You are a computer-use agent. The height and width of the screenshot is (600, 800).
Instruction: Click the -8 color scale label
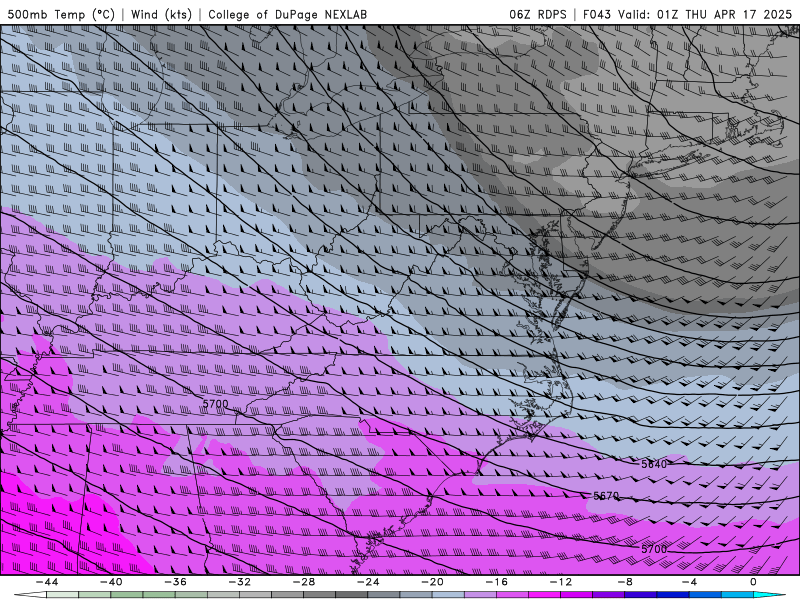click(x=625, y=582)
